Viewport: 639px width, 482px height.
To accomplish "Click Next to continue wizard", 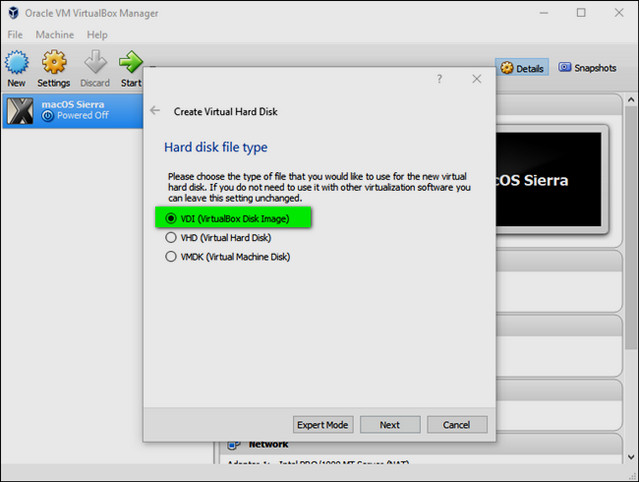I will tap(390, 425).
